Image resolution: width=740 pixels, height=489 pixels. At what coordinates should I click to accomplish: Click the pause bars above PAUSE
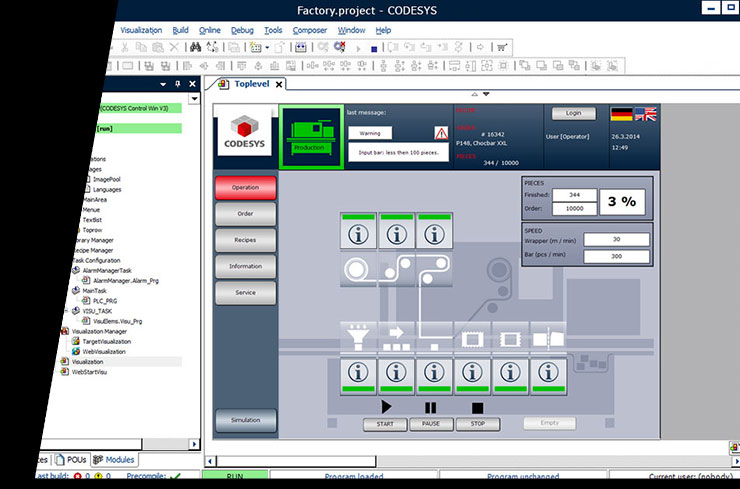click(x=430, y=407)
